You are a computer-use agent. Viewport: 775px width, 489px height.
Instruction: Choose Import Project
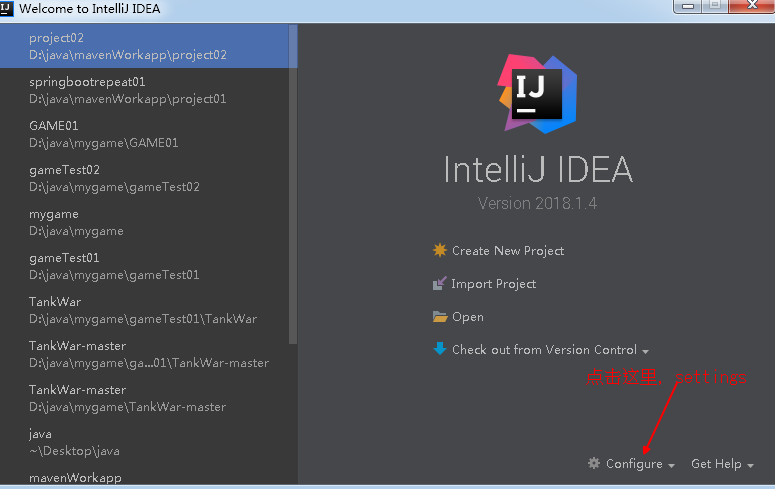tap(493, 284)
